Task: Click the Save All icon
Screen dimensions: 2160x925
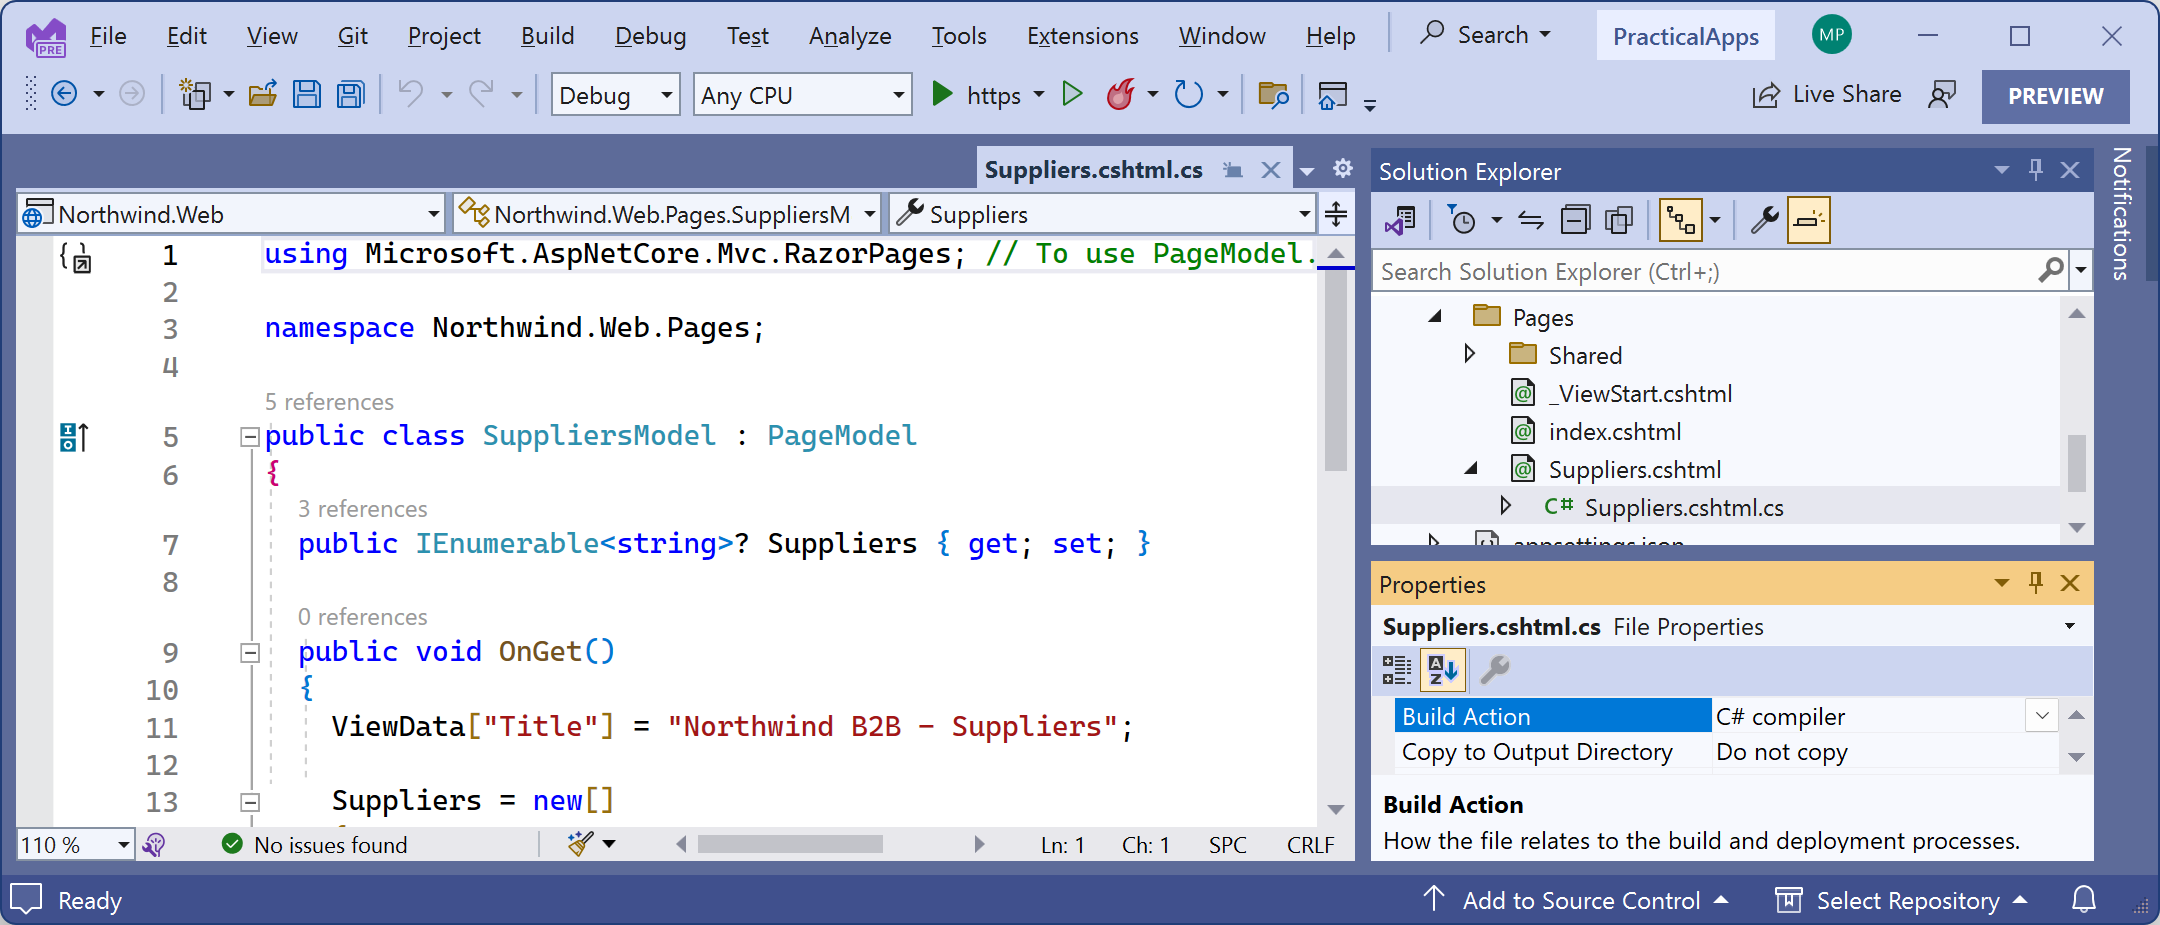Action: coord(350,94)
